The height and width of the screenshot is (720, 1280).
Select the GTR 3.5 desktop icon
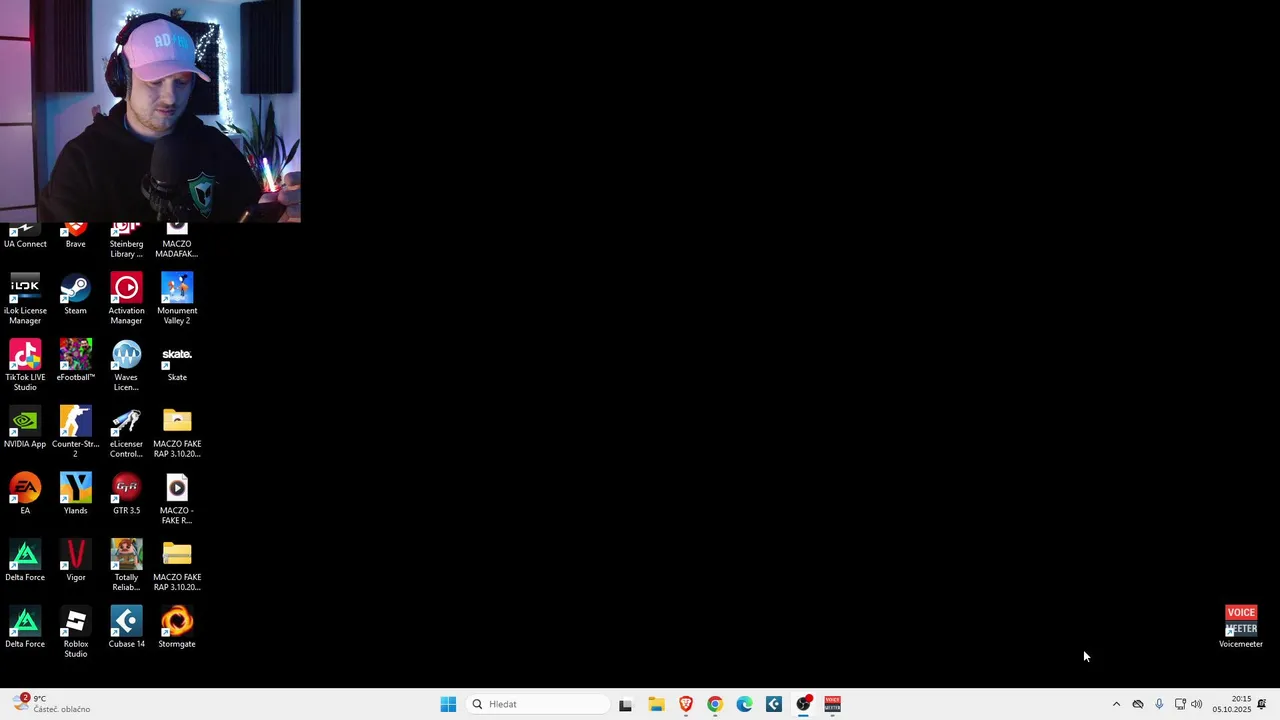(126, 494)
